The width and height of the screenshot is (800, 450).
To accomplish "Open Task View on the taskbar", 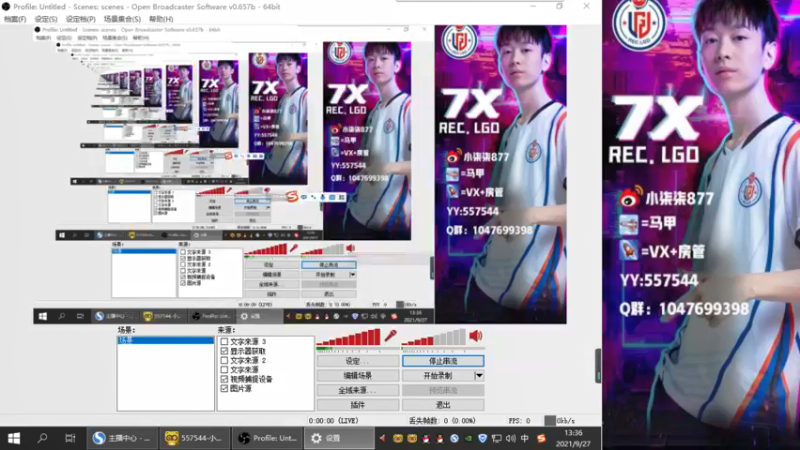I will coord(70,438).
